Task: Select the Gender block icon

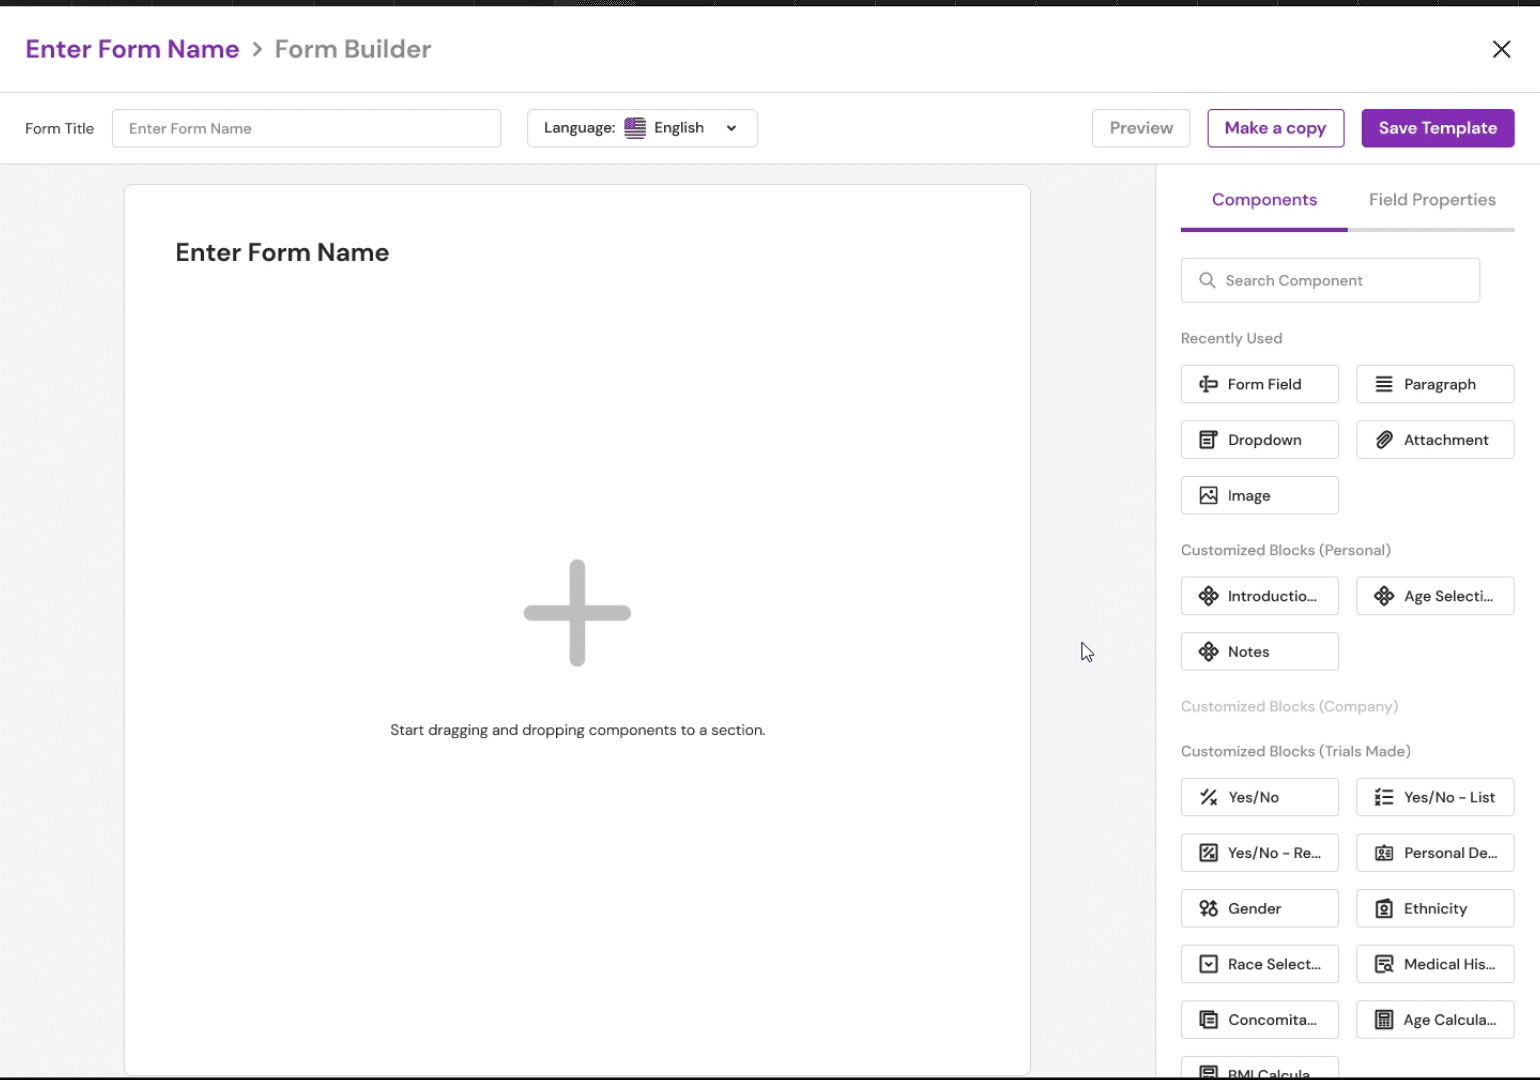Action: coord(1208,909)
